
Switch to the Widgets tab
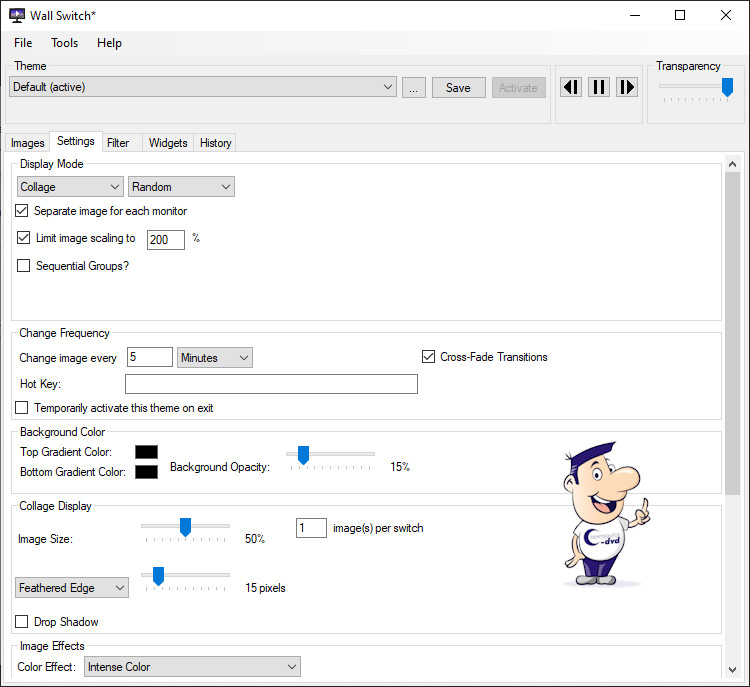tap(168, 143)
